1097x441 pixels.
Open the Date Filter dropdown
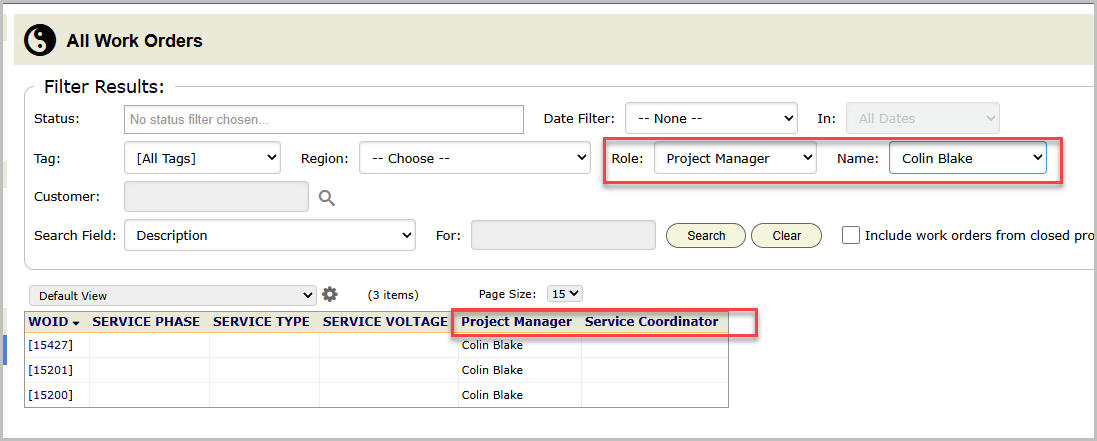coord(711,118)
